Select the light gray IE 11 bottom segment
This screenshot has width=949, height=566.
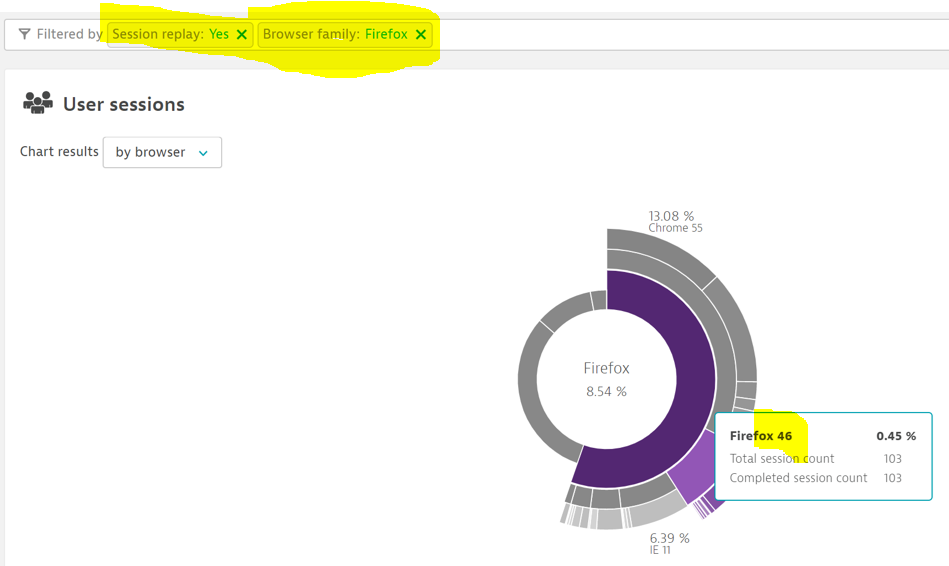click(x=655, y=509)
